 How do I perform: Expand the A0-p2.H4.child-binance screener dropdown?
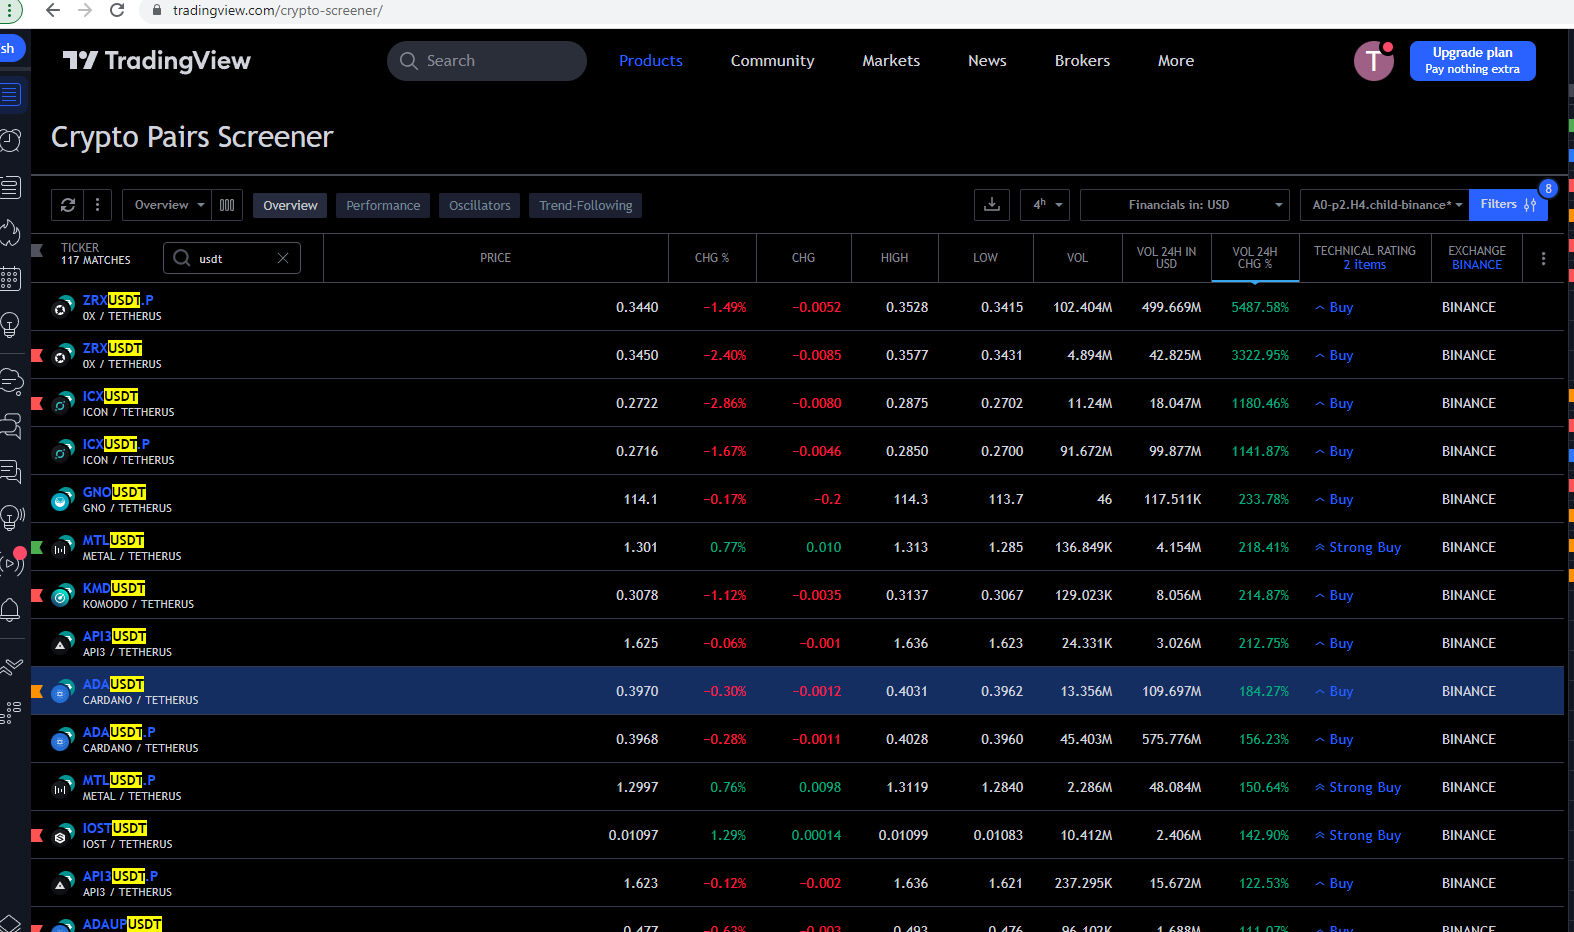1384,205
